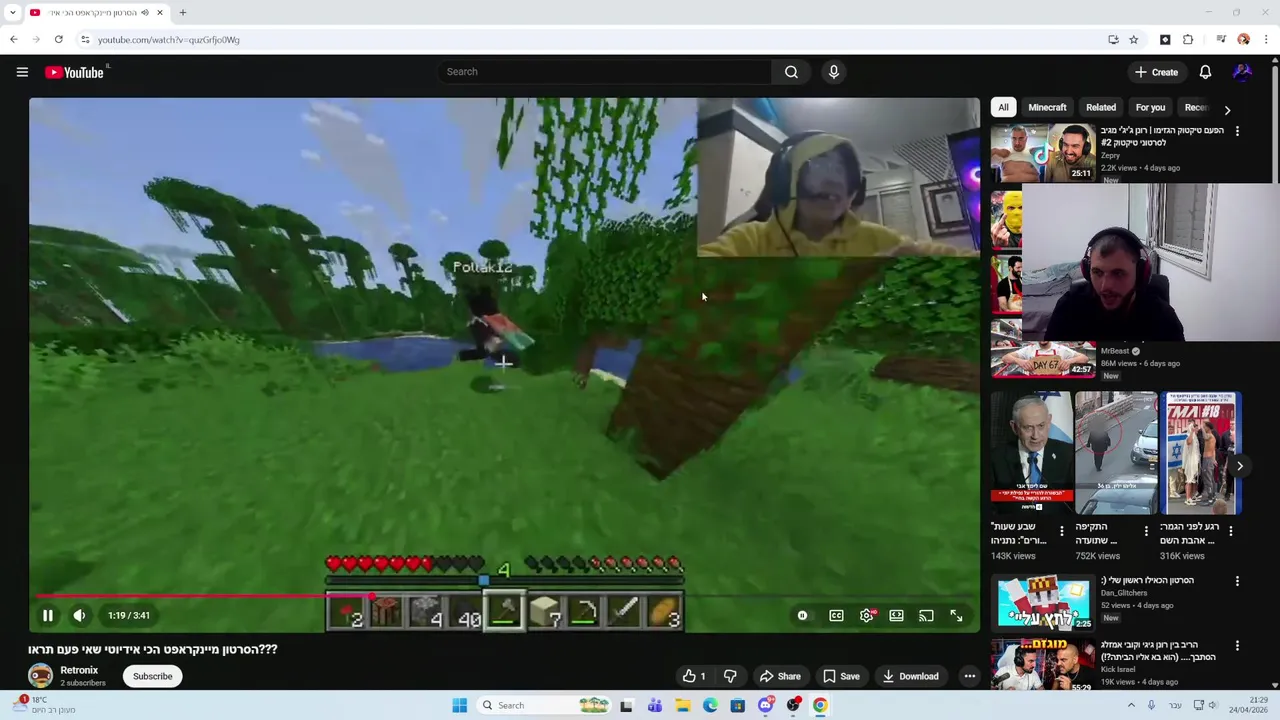This screenshot has height=720, width=1280.
Task: Dislike the video
Action: [x=730, y=677]
